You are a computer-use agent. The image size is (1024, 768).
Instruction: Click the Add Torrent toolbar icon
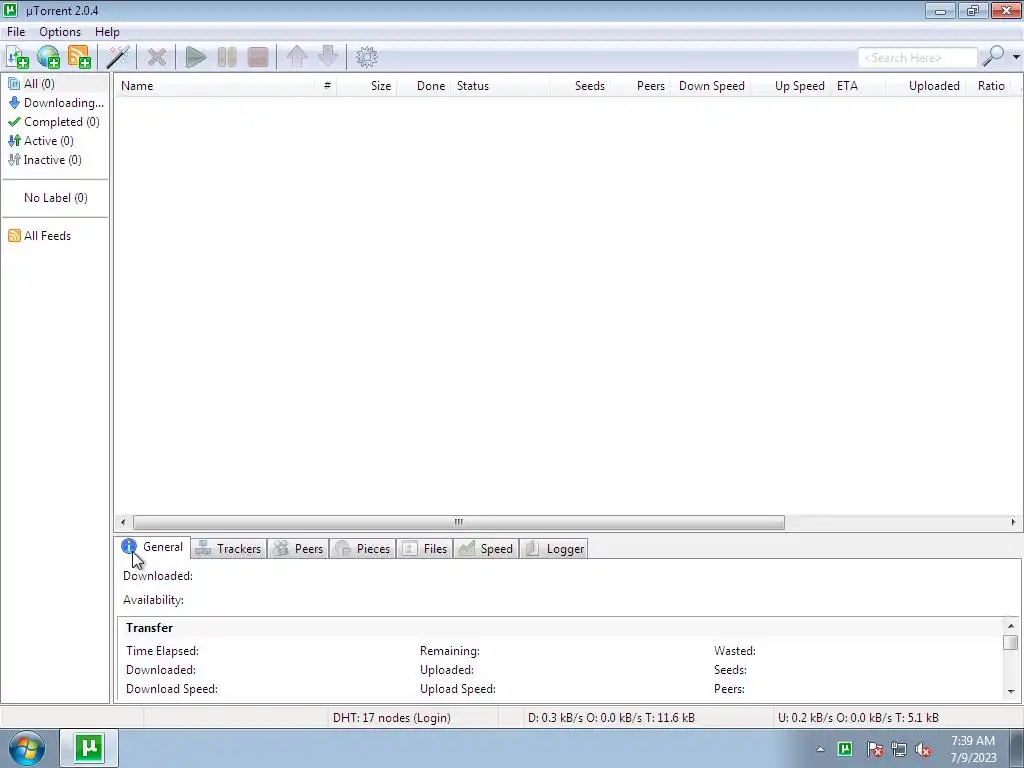click(18, 57)
